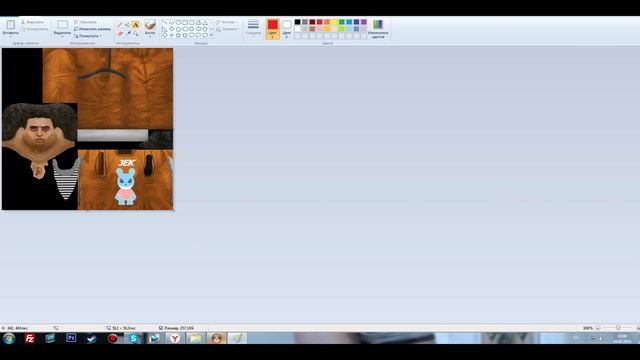Select the Pencil tool
The width and height of the screenshot is (640, 360).
[x=120, y=24]
